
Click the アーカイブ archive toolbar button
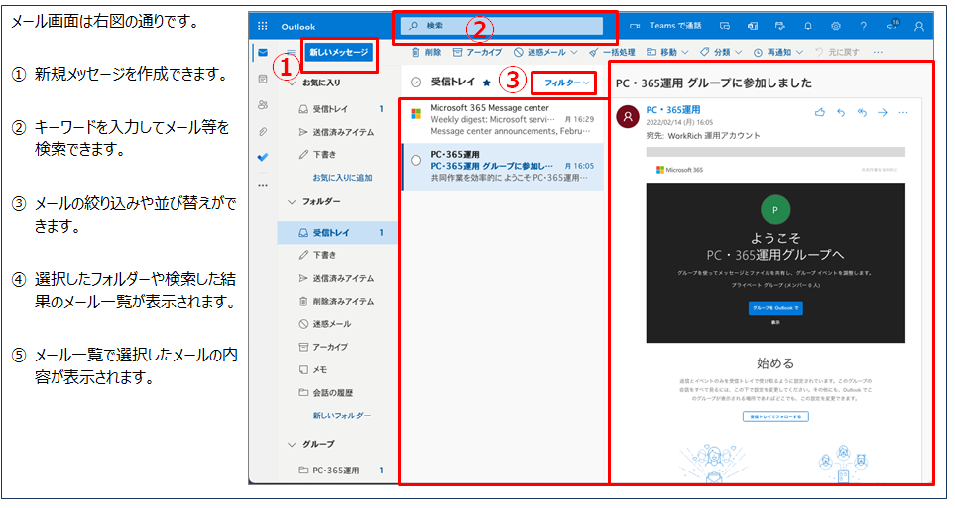click(x=478, y=52)
